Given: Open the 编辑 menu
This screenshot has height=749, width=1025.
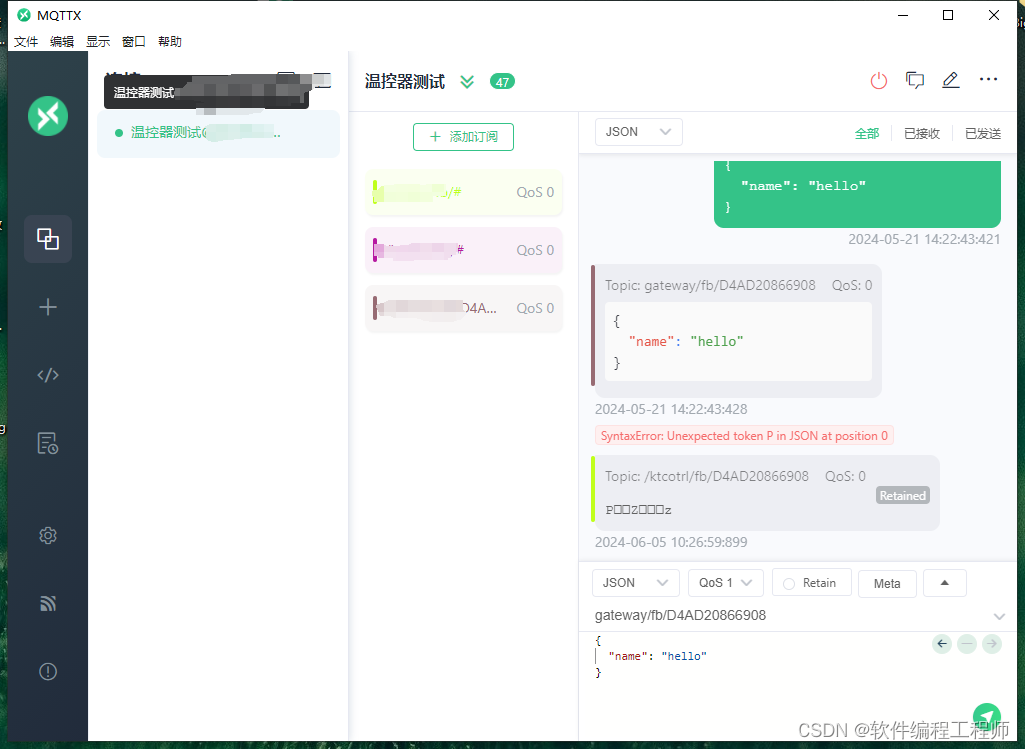Looking at the screenshot, I should 62,42.
